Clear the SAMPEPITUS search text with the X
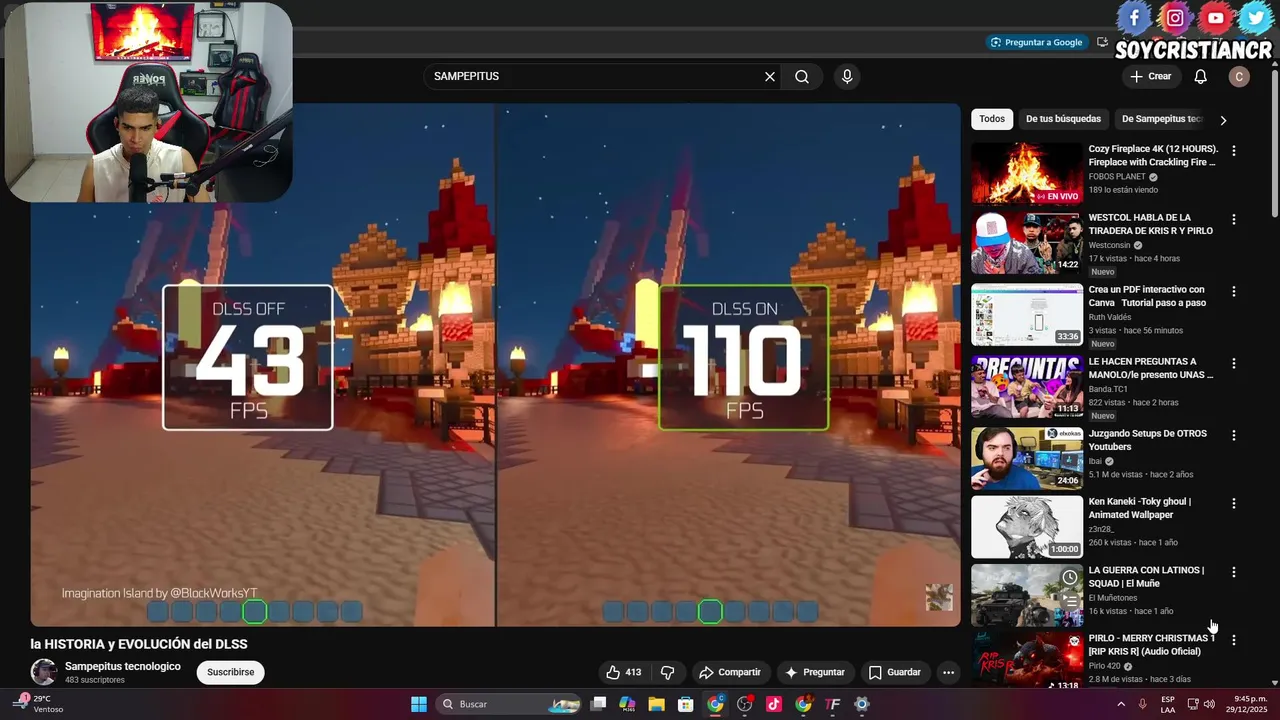Screen dimensions: 1280x720 (x=770, y=77)
